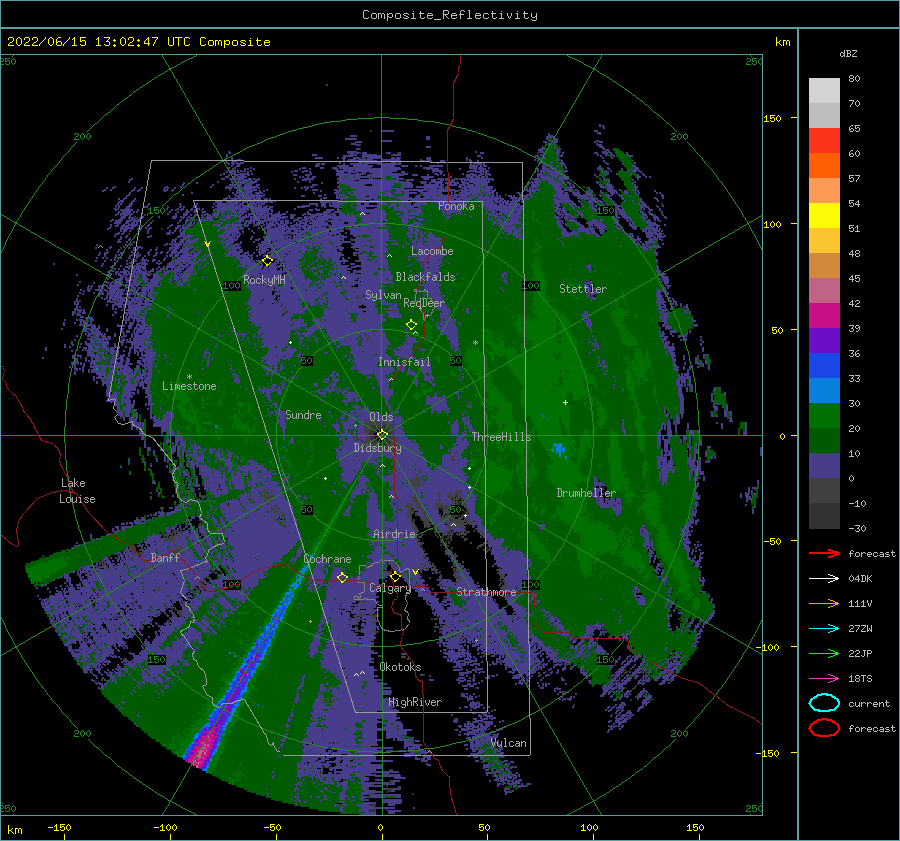
Task: Click the Sundre label
Action: tap(303, 414)
